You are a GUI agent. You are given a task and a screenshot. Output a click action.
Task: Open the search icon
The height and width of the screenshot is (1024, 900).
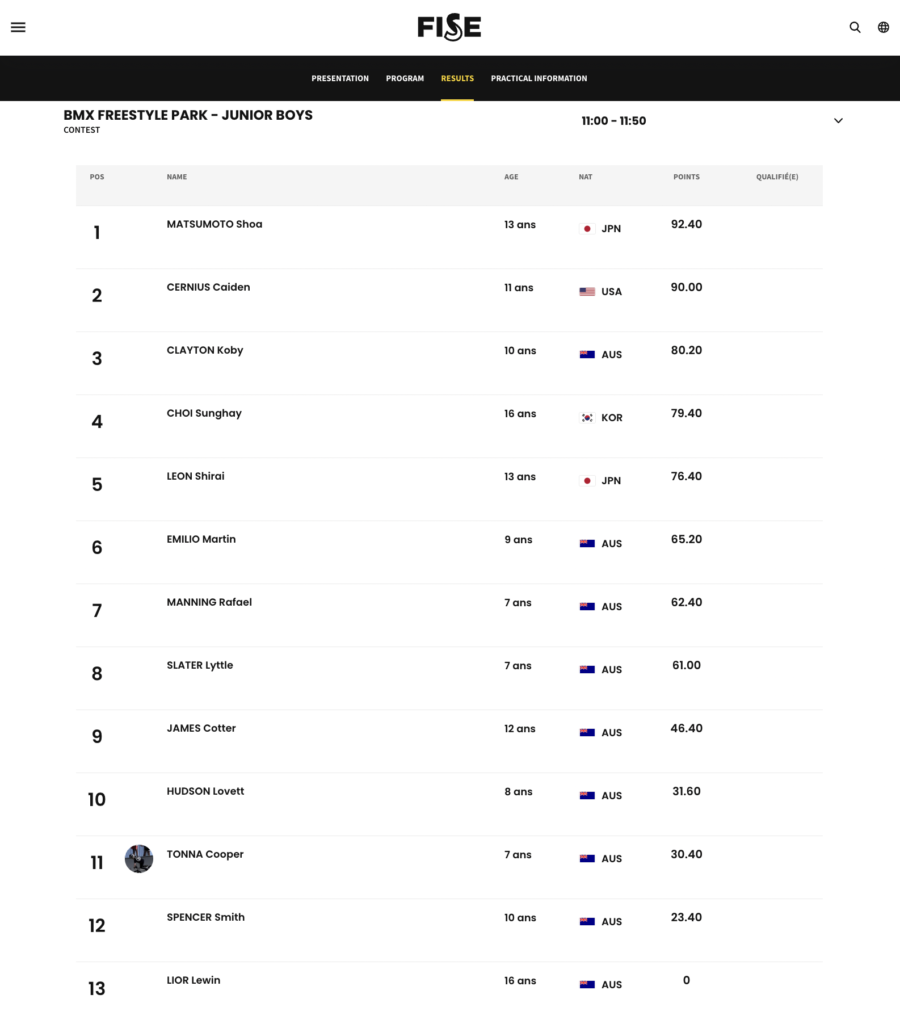tap(854, 27)
